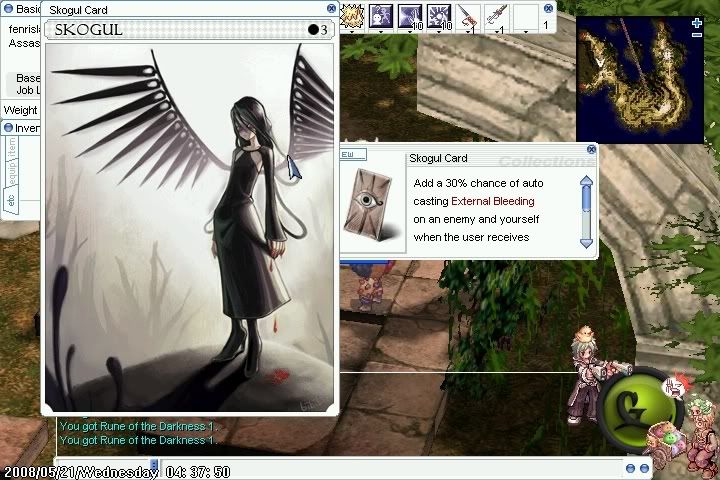Click the External Bleeding skill link
Viewport: 720px width, 480px height.
point(493,201)
